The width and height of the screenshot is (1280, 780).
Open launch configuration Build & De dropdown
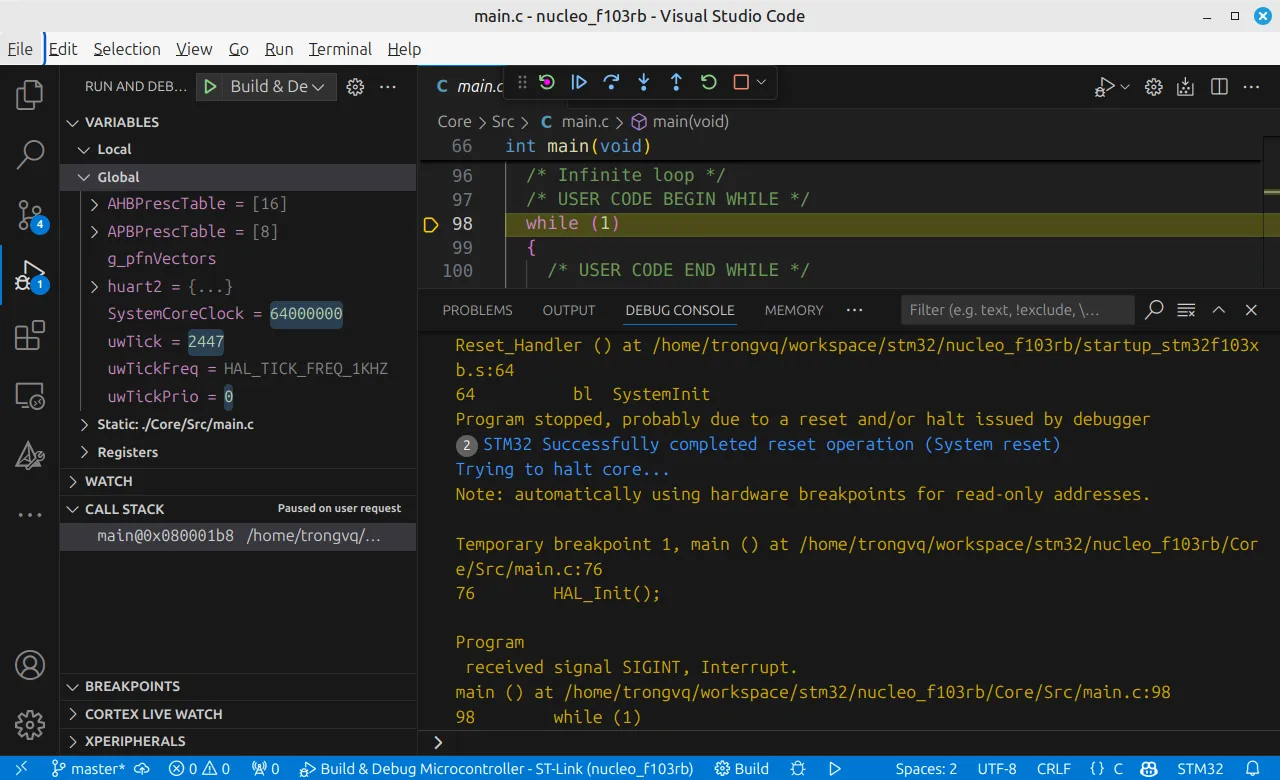278,87
